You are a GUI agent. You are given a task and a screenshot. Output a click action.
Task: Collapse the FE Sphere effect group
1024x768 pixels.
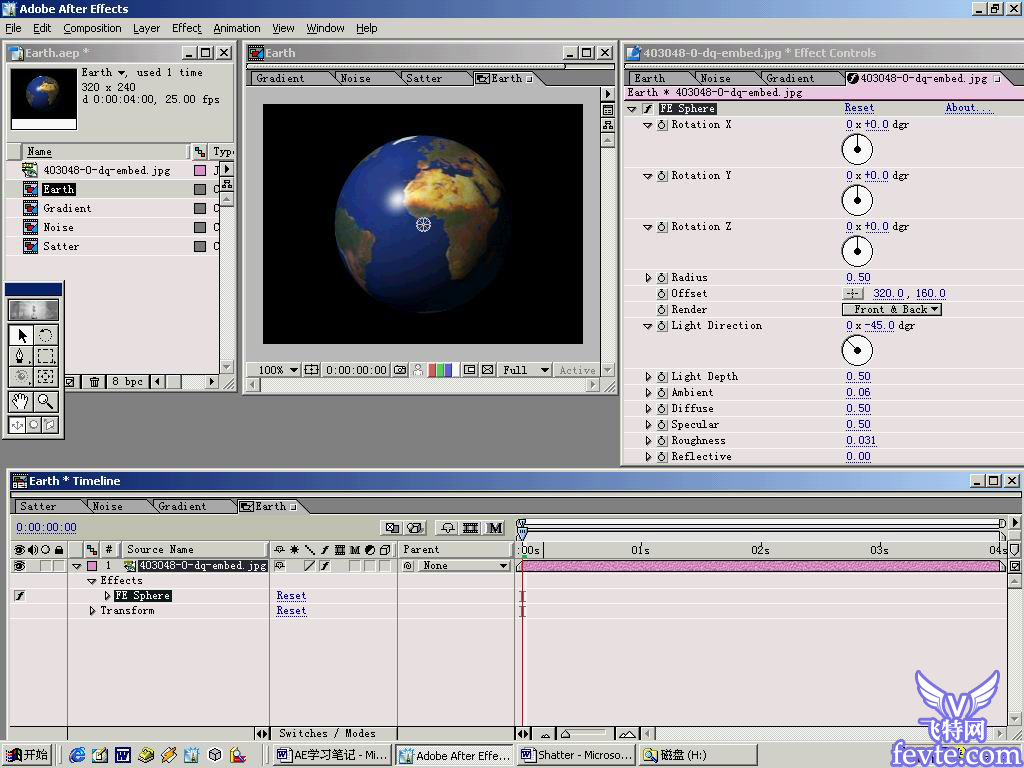point(632,109)
